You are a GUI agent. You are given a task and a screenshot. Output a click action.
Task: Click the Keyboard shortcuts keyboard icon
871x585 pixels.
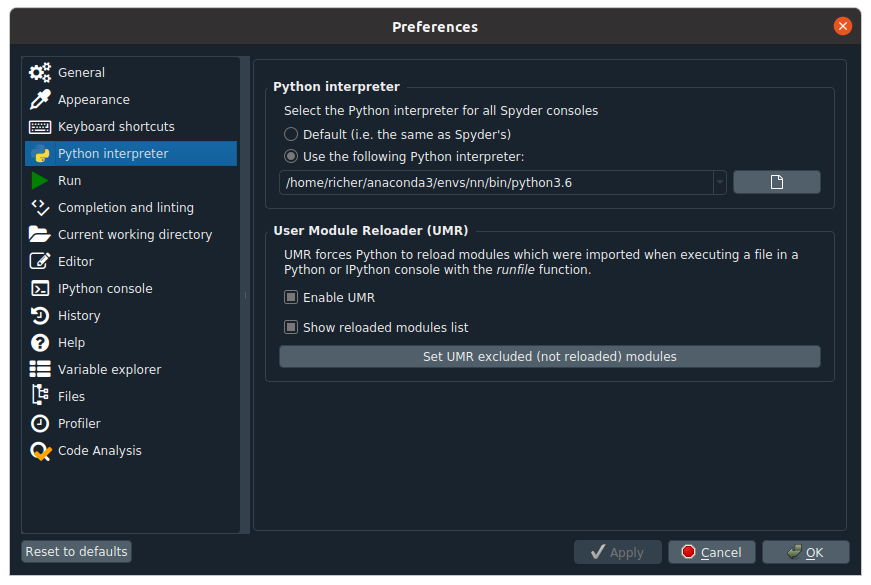(x=40, y=127)
